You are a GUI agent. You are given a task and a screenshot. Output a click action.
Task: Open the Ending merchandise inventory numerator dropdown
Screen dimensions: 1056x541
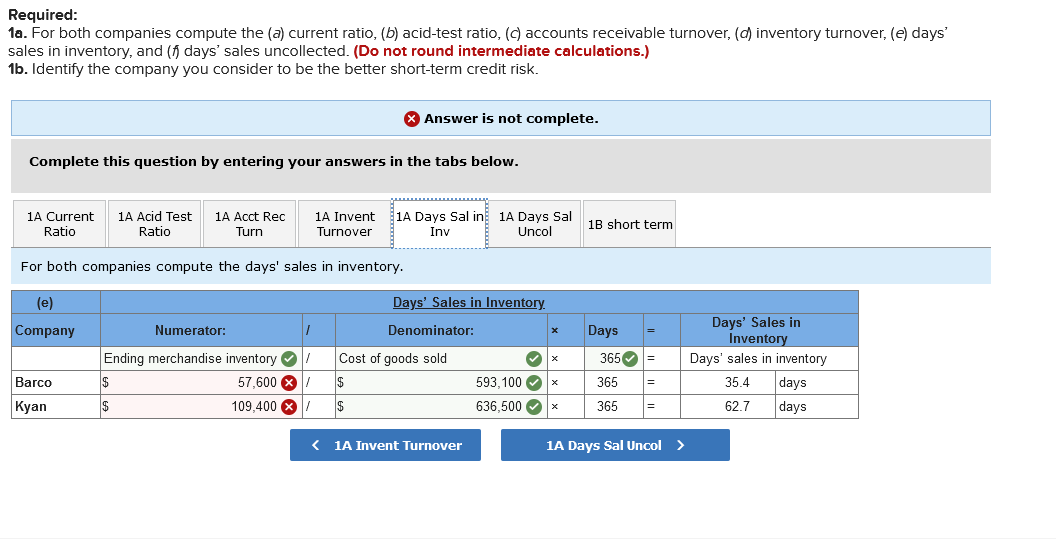coord(201,359)
